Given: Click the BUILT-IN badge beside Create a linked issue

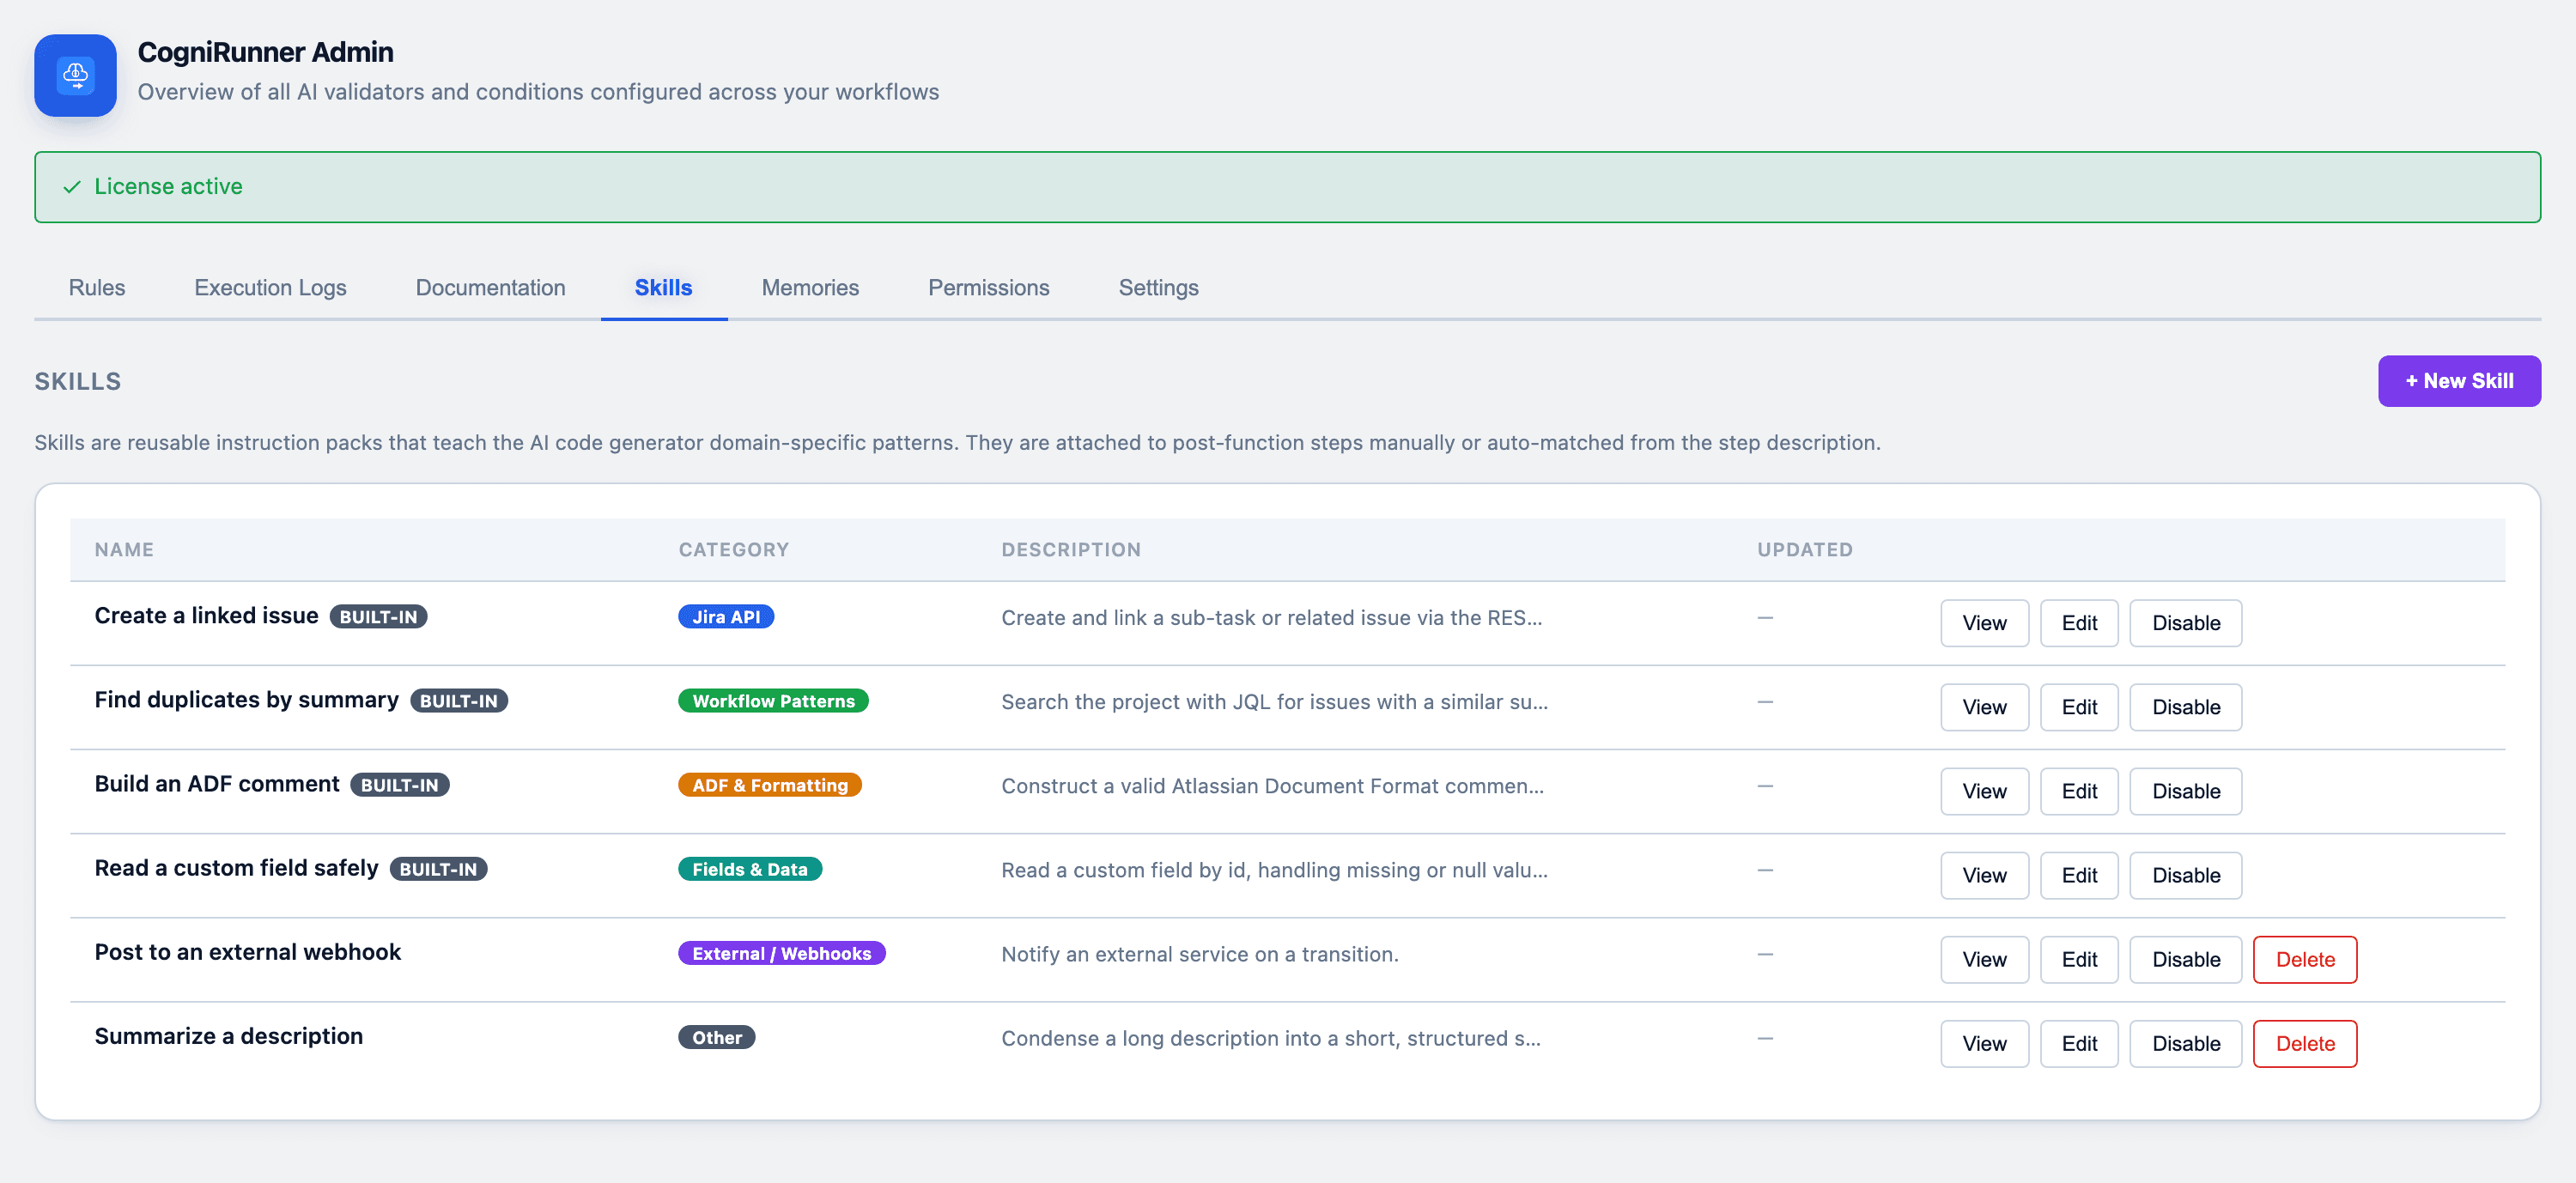Looking at the screenshot, I should click(378, 617).
